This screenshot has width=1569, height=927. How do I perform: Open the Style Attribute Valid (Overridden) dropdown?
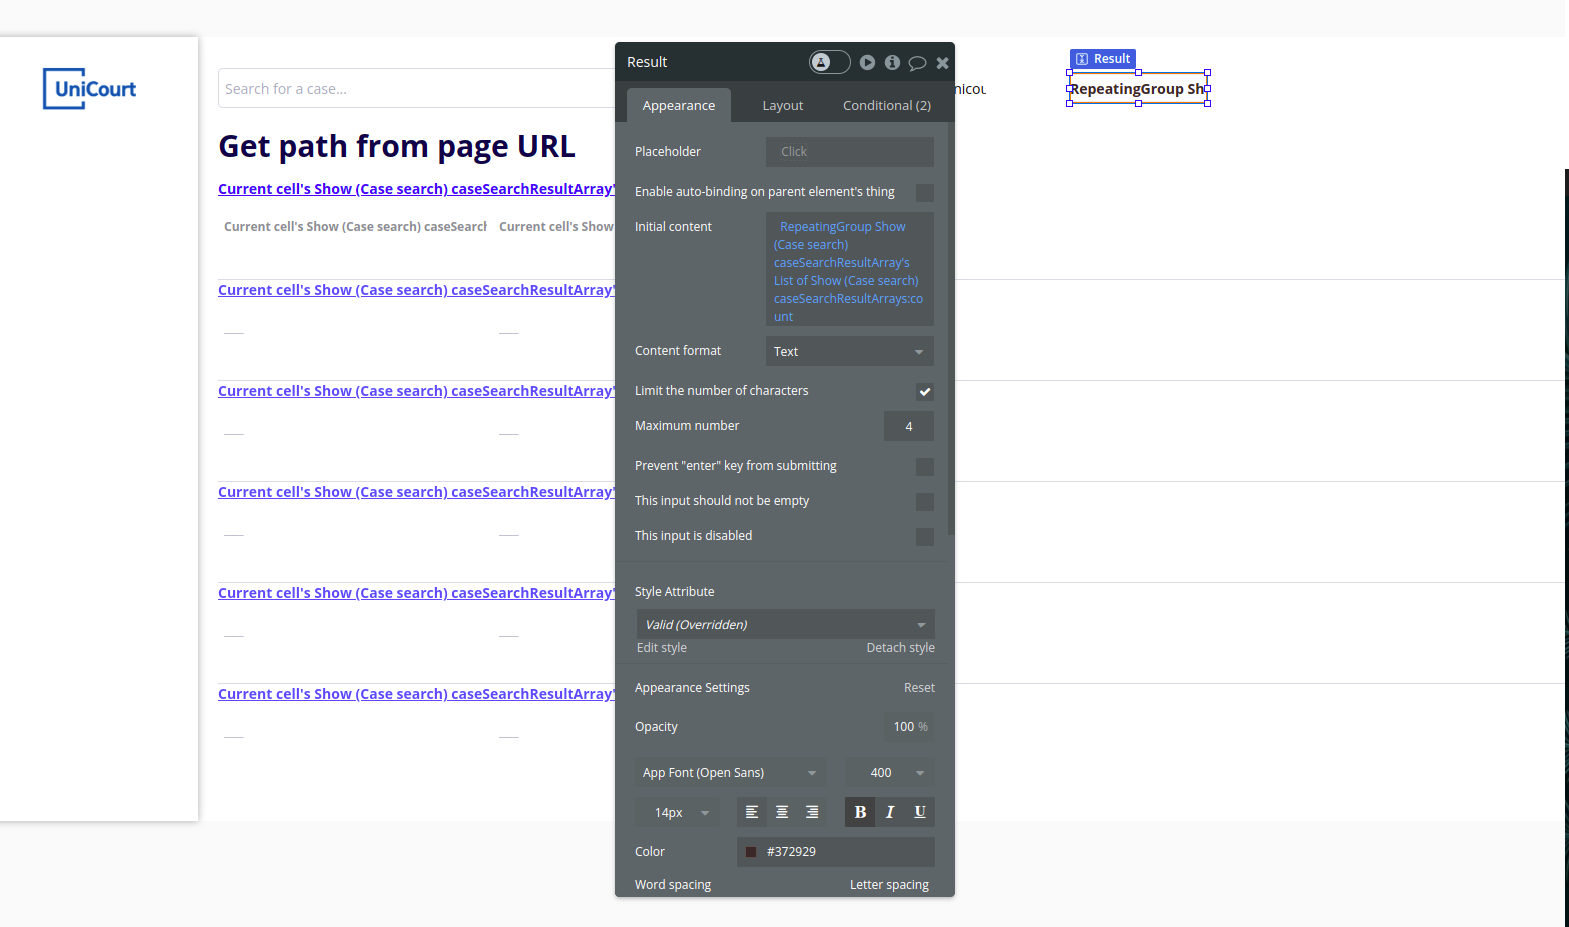(x=786, y=624)
